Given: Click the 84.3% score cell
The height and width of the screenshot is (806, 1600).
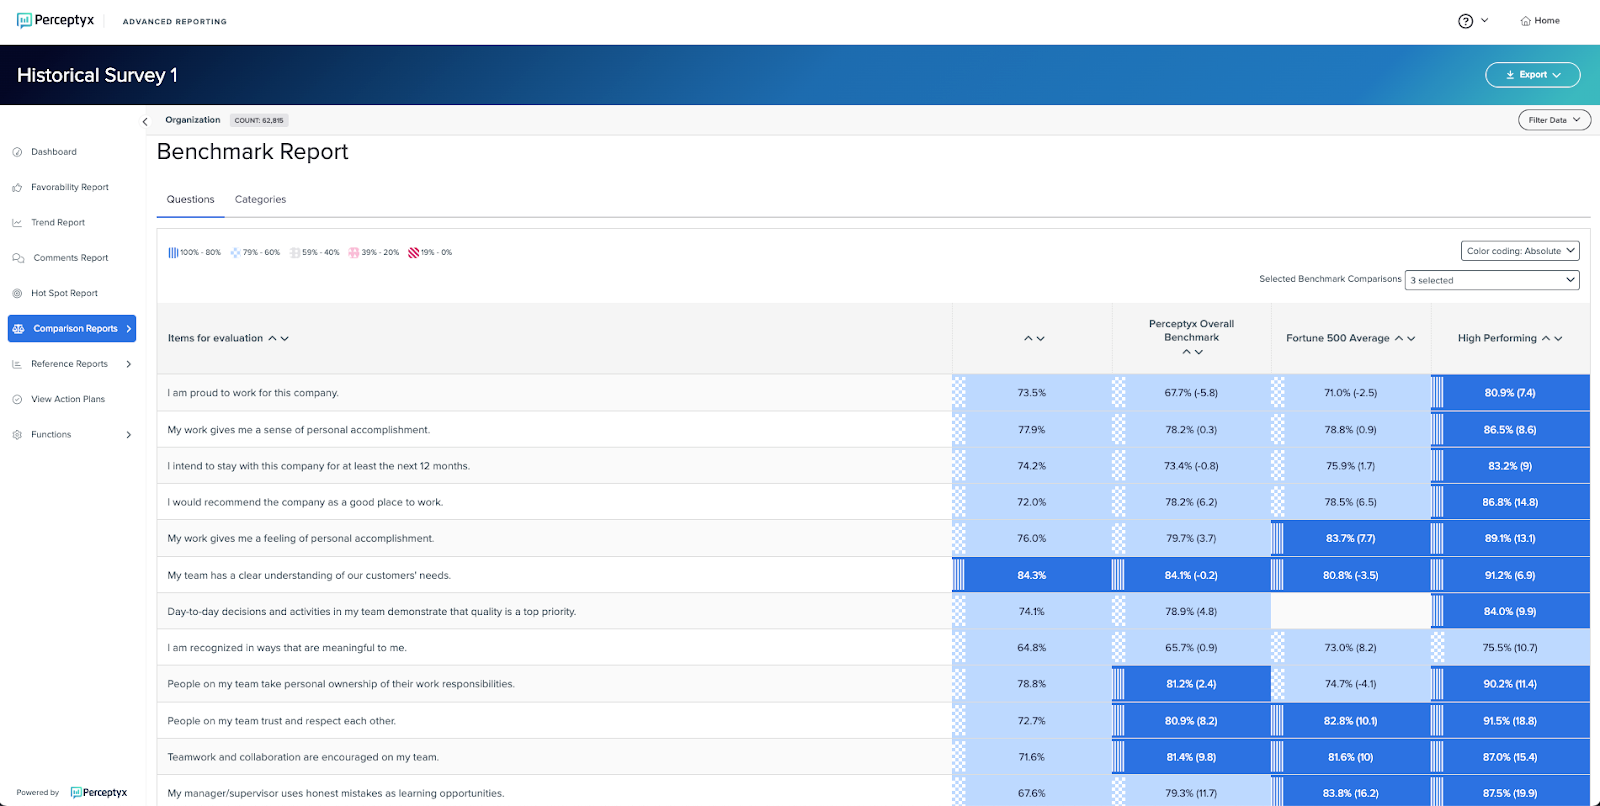Looking at the screenshot, I should click(x=1032, y=575).
